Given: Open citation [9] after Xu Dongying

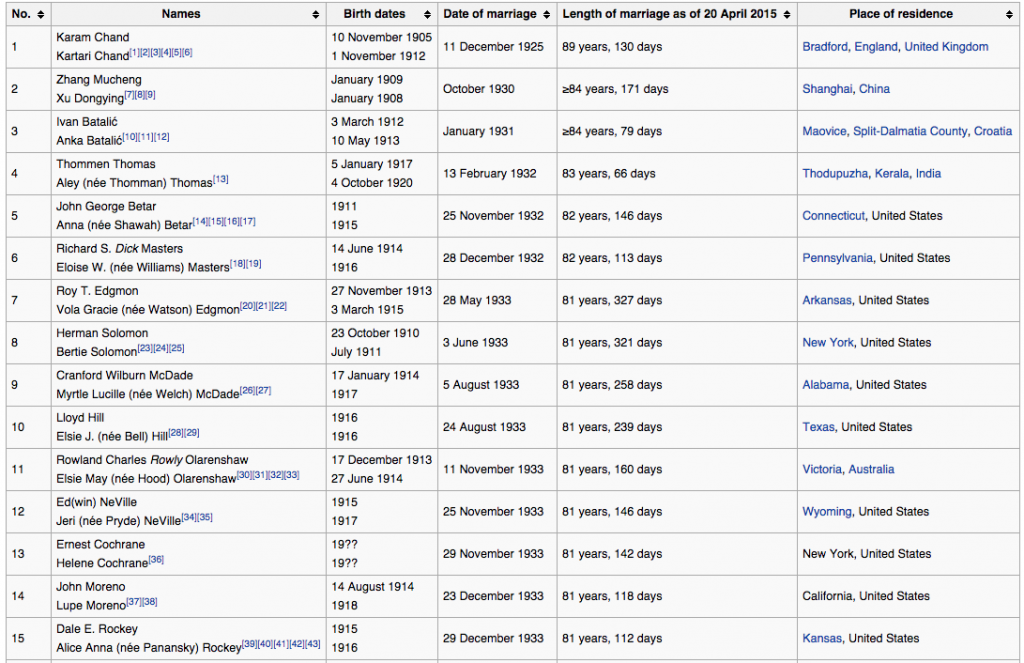Looking at the screenshot, I should (x=150, y=95).
